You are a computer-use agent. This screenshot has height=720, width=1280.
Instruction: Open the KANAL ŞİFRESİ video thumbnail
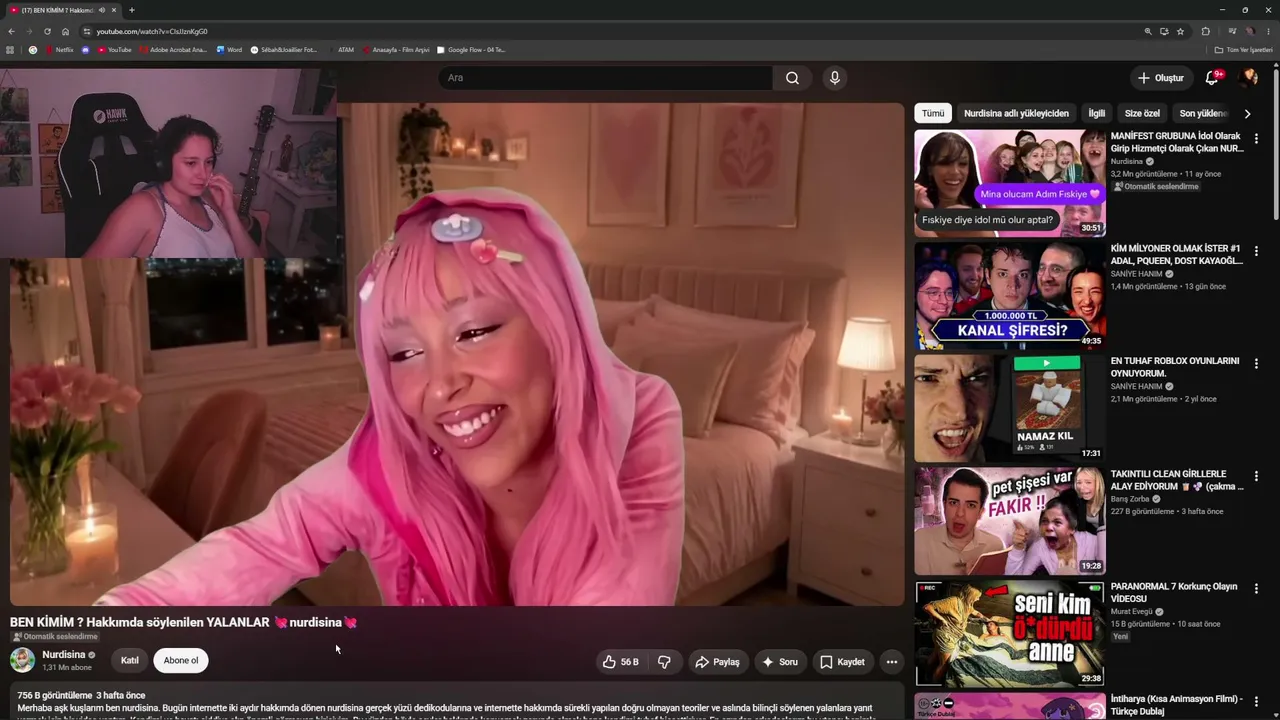point(1010,296)
